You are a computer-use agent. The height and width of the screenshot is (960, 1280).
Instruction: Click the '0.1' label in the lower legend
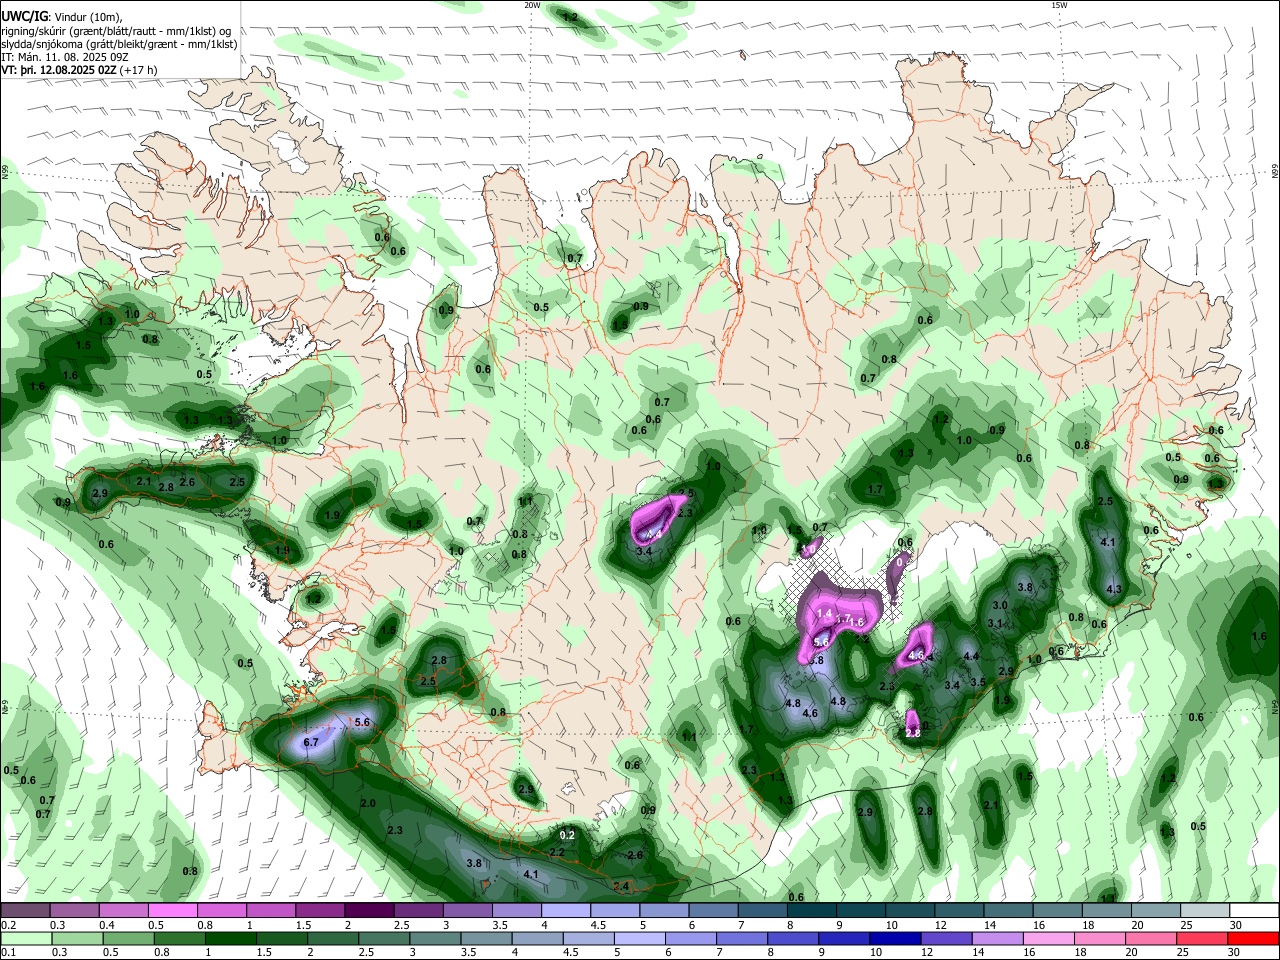click(x=7, y=952)
